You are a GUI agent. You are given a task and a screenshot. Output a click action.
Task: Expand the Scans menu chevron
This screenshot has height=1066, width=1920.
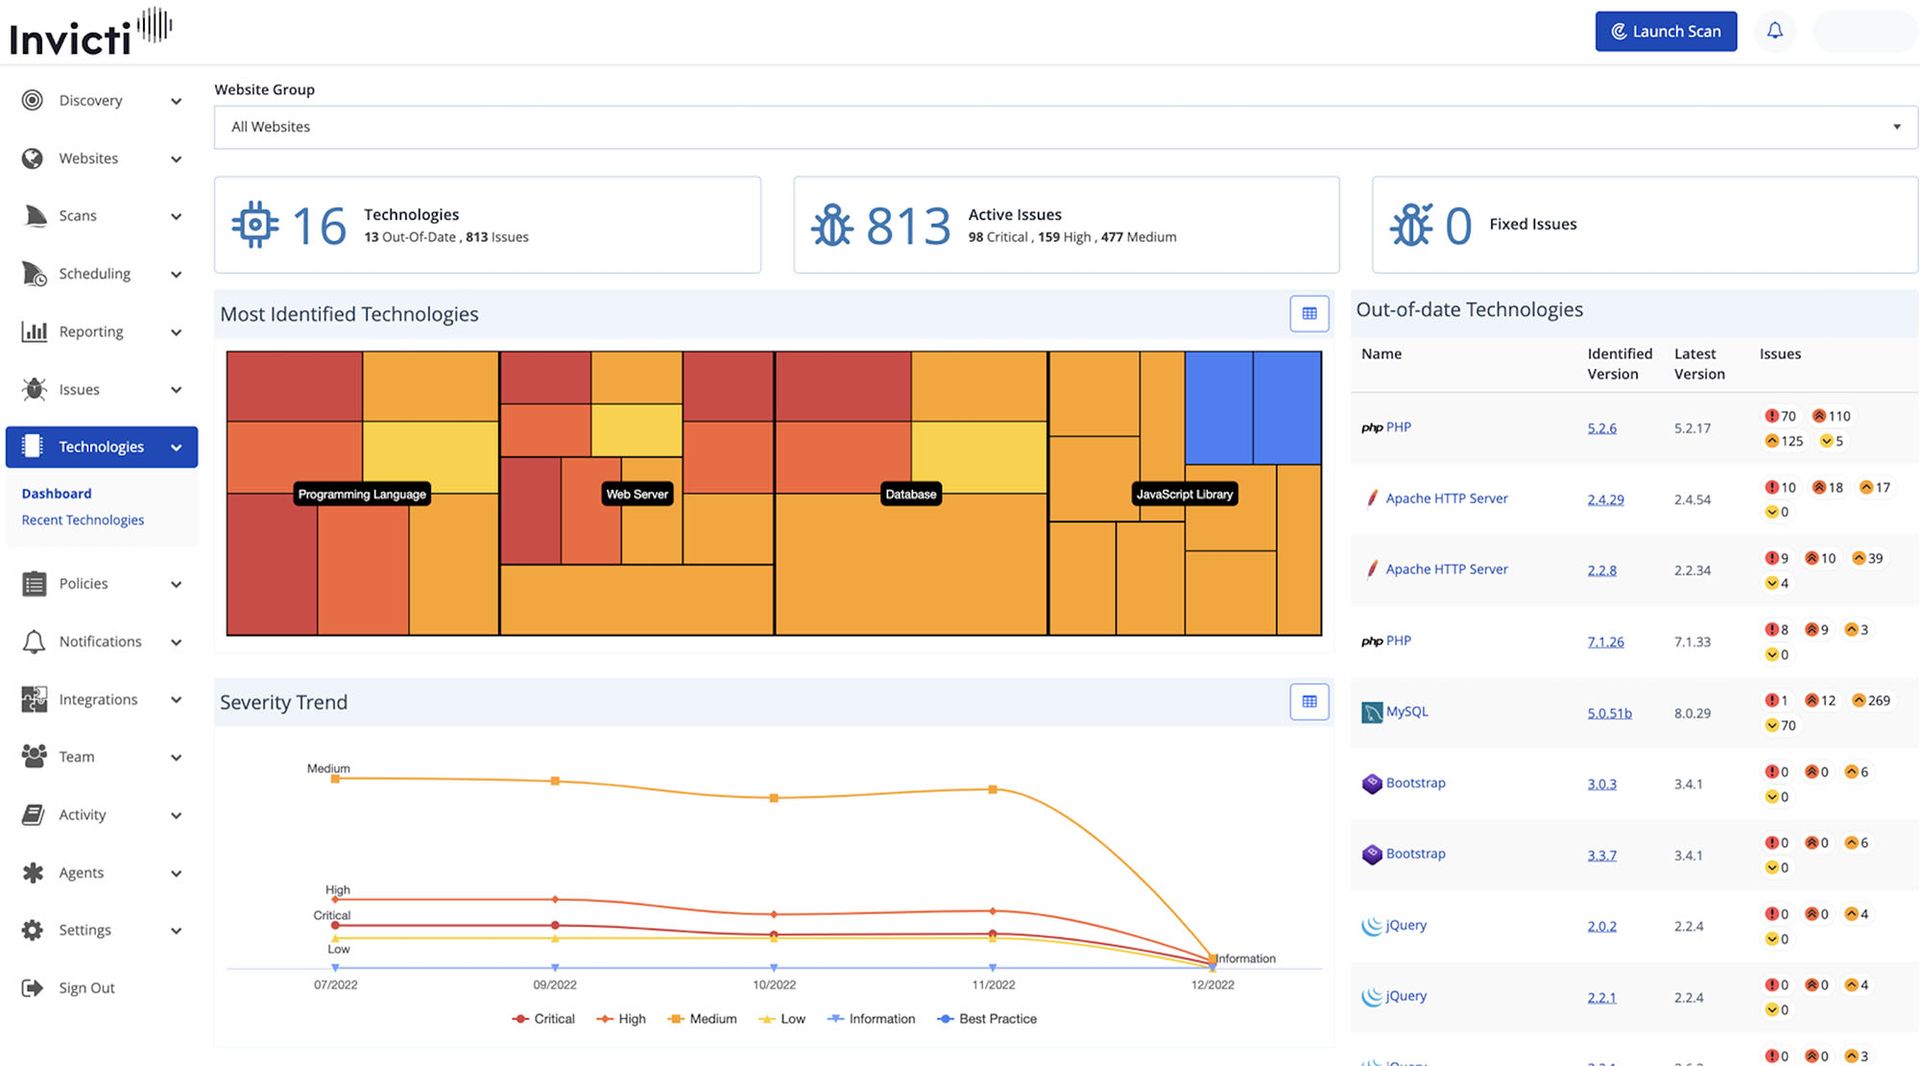point(176,217)
